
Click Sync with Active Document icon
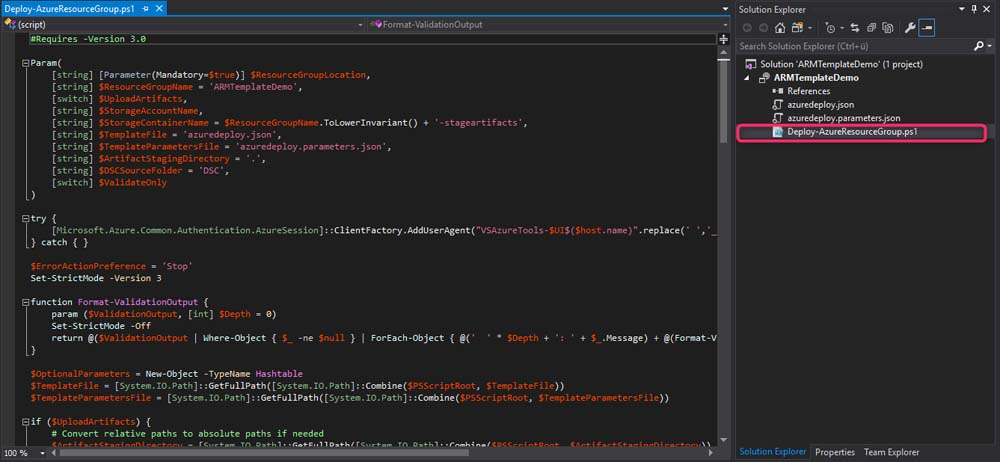coord(855,28)
